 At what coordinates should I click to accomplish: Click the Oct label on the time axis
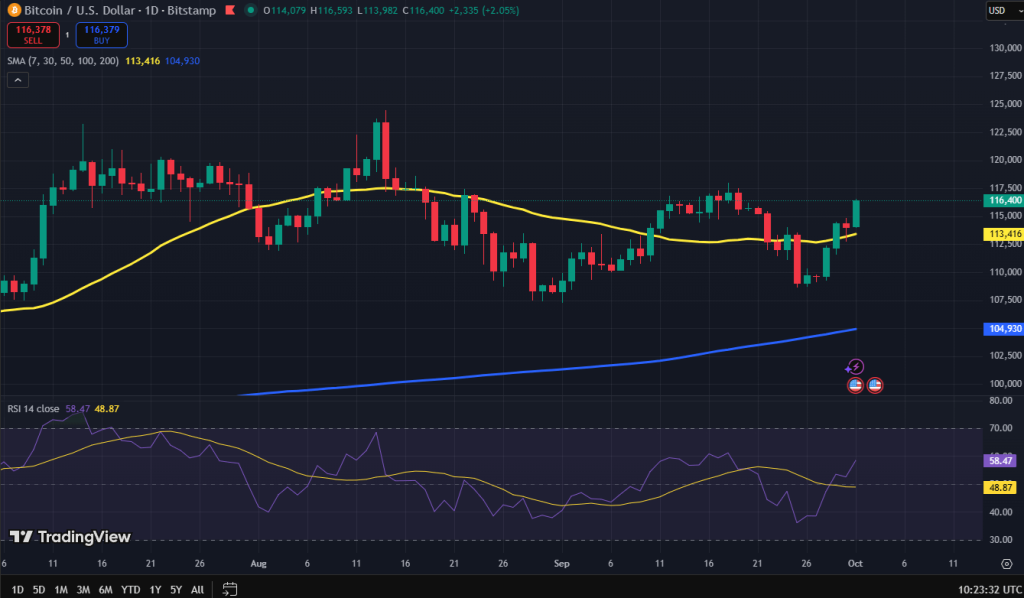point(856,563)
